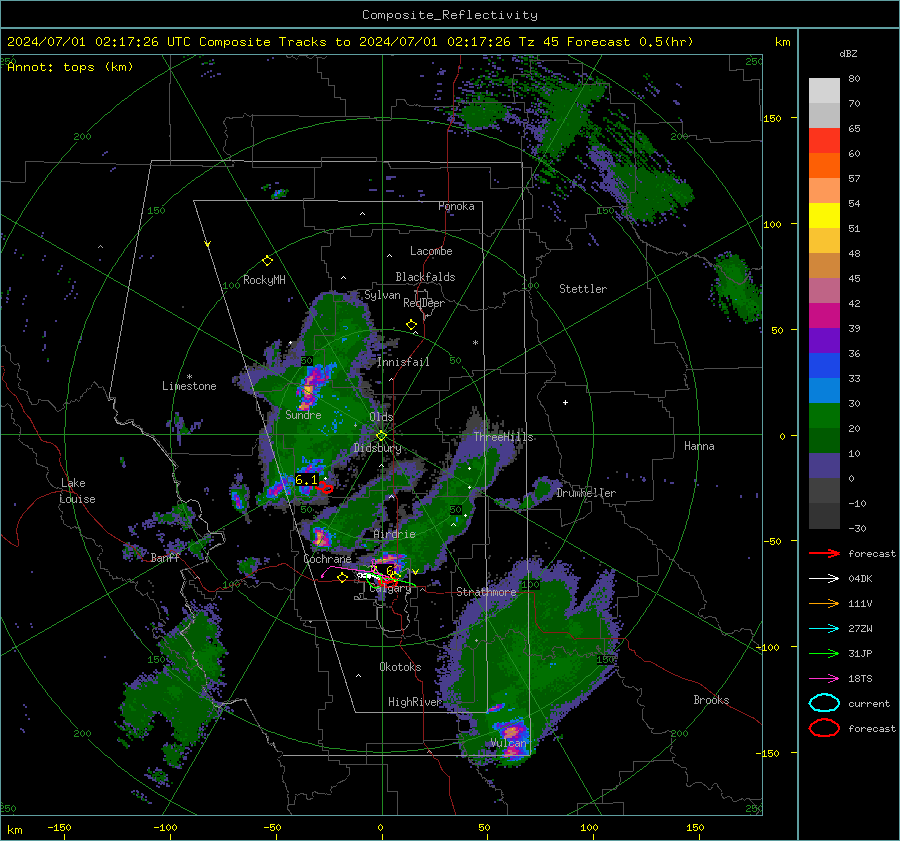Click the Okotoks town label

pos(400,667)
